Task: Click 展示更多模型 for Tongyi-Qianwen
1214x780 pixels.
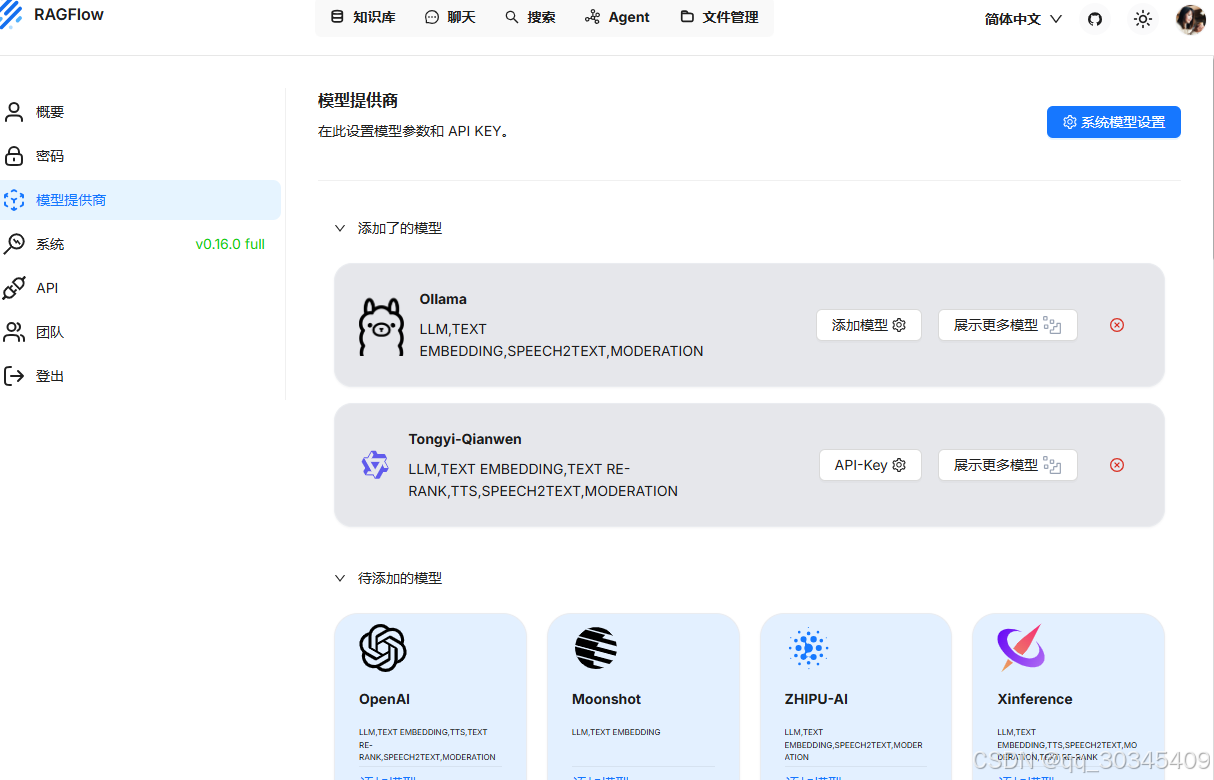Action: click(1007, 465)
